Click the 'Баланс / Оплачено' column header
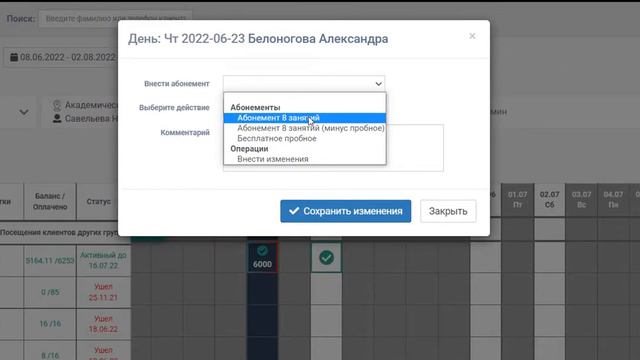 point(50,201)
